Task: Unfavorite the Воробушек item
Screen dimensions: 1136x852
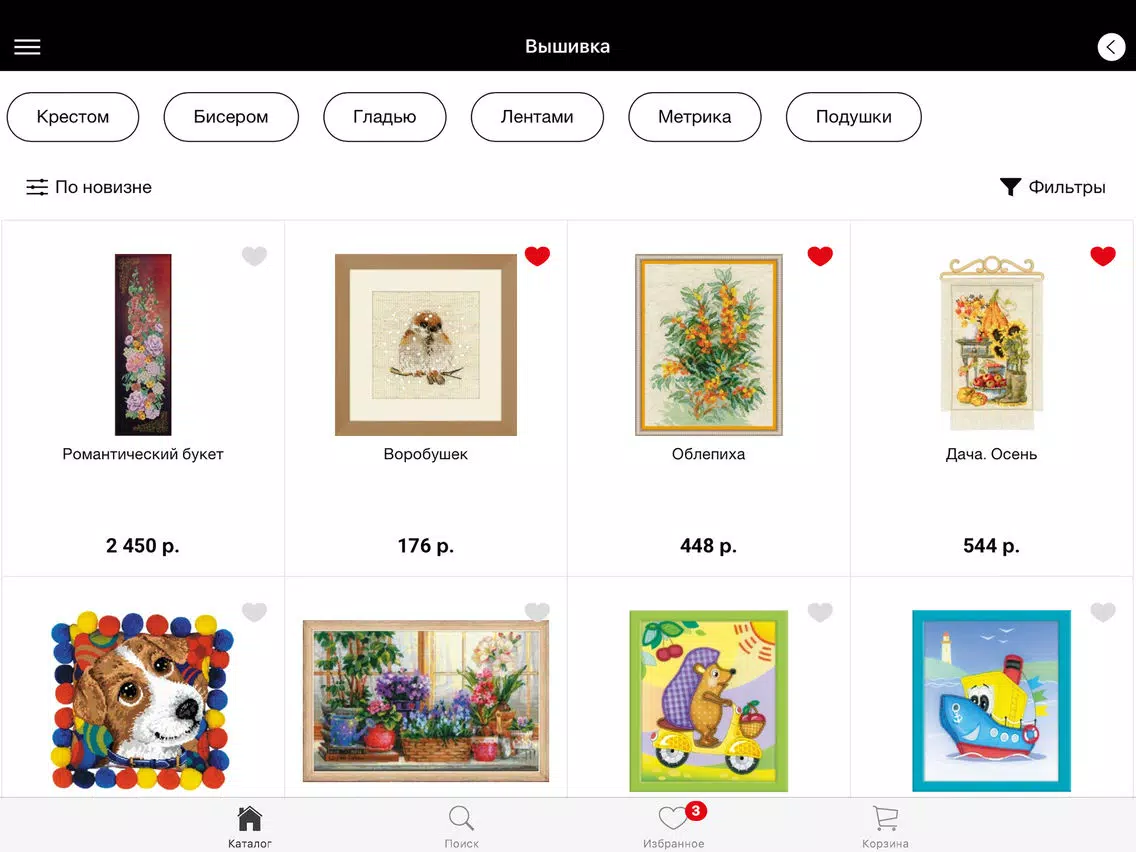Action: (x=537, y=256)
